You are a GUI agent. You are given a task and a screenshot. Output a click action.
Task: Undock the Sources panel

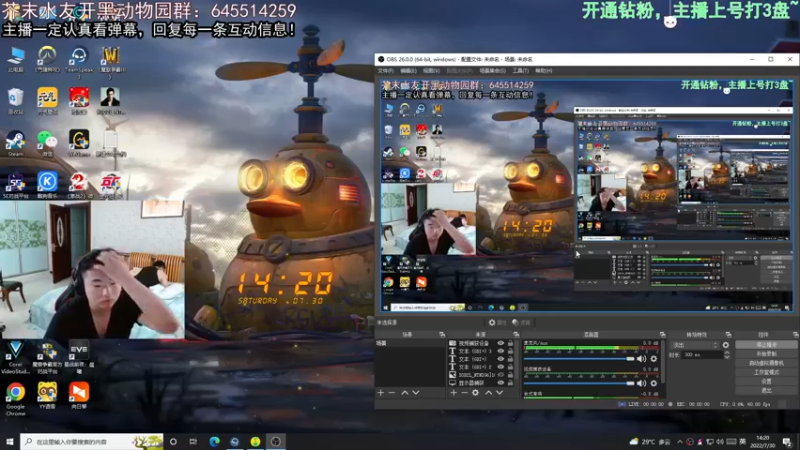[516, 335]
